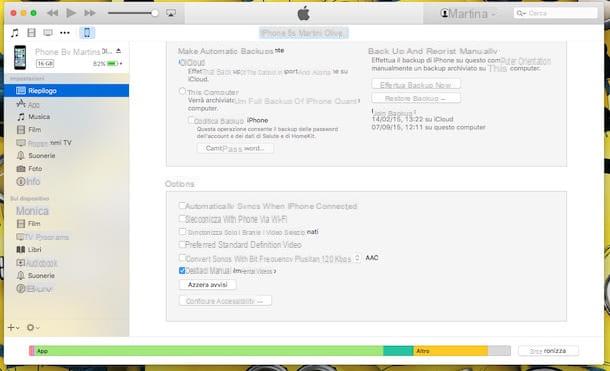610x371 pixels.
Task: Open the Movies library icon in toolbar
Action: point(32,33)
